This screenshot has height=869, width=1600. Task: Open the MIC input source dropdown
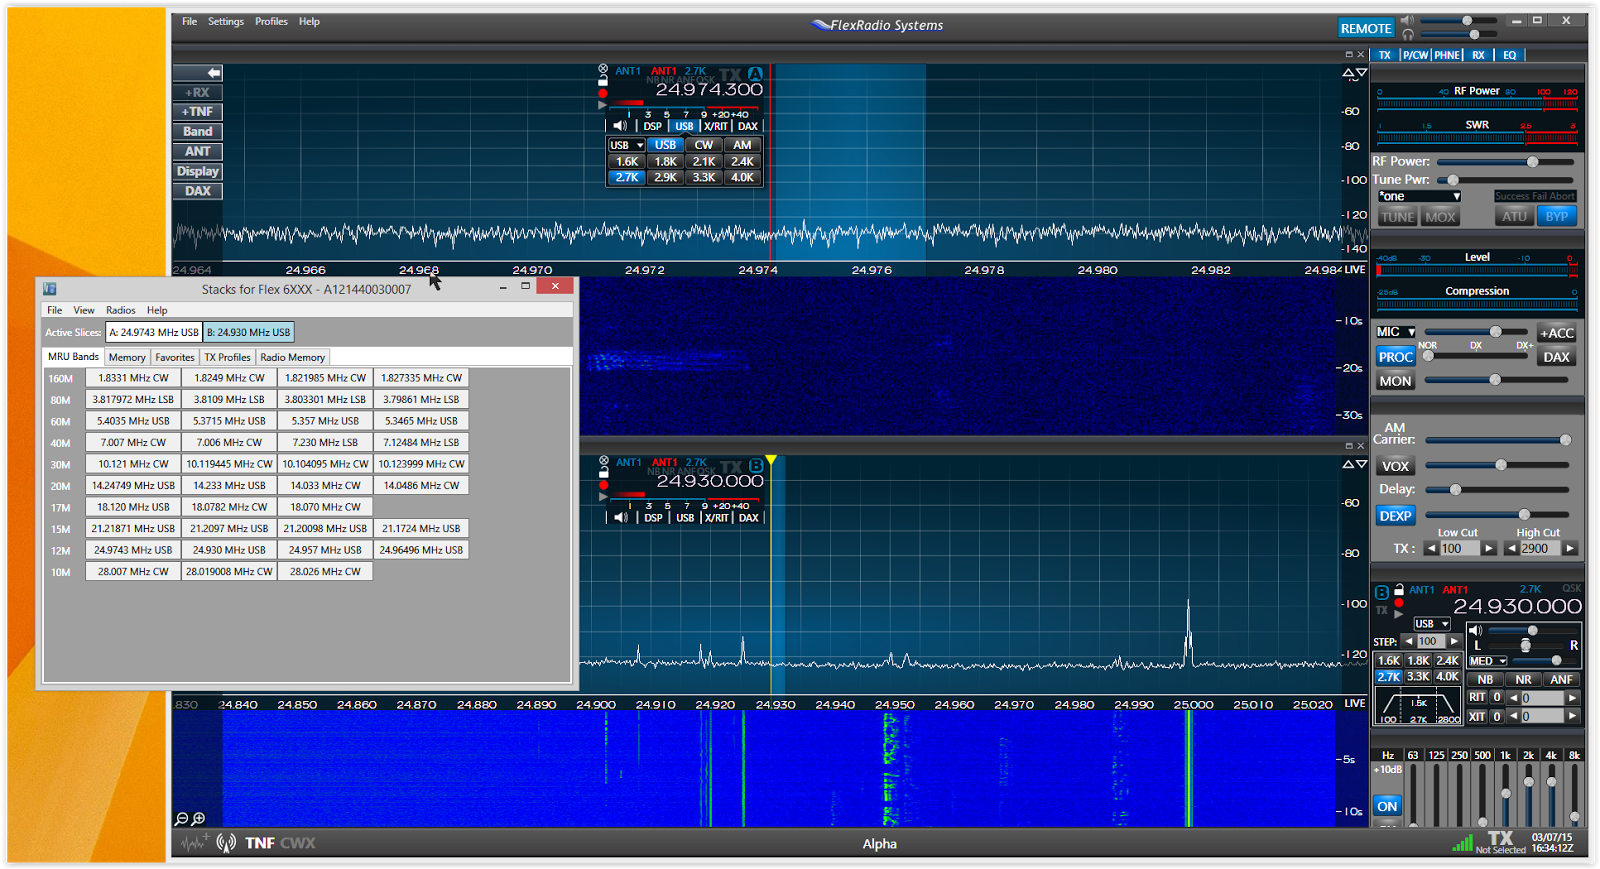pyautogui.click(x=1396, y=332)
